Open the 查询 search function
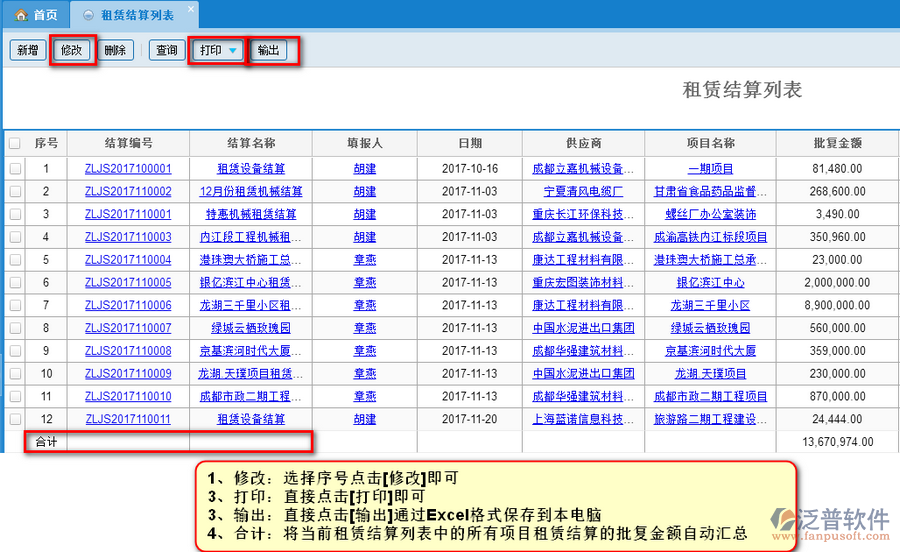The height and width of the screenshot is (552, 900). click(166, 50)
